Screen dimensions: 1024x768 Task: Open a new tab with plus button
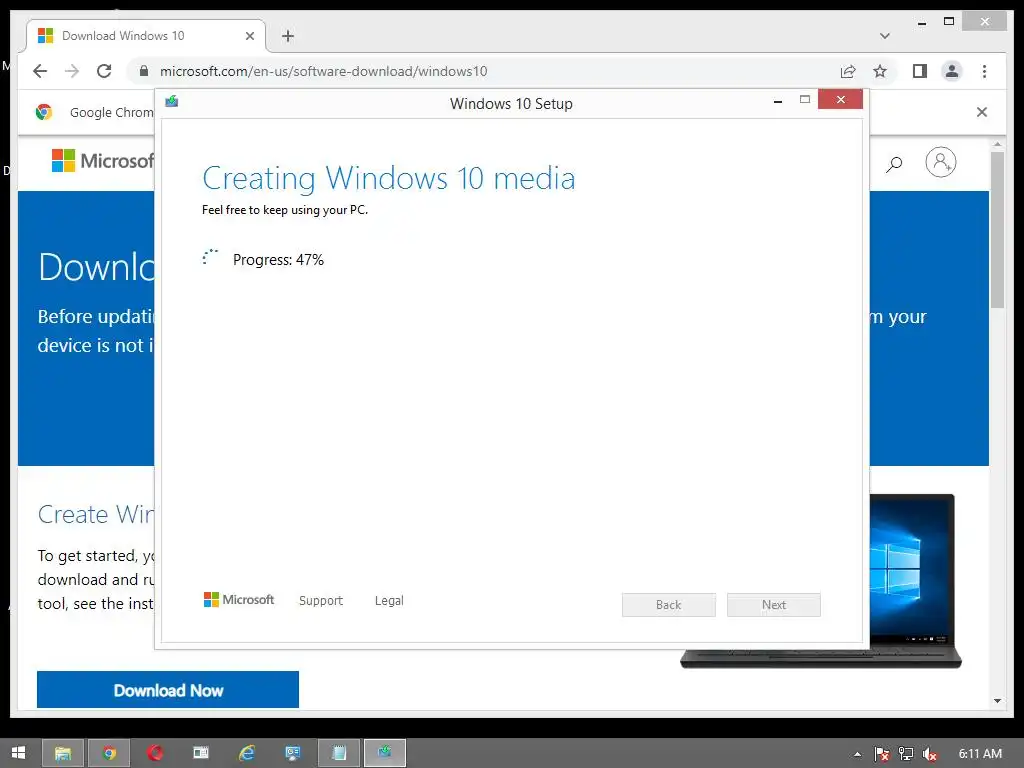point(288,36)
